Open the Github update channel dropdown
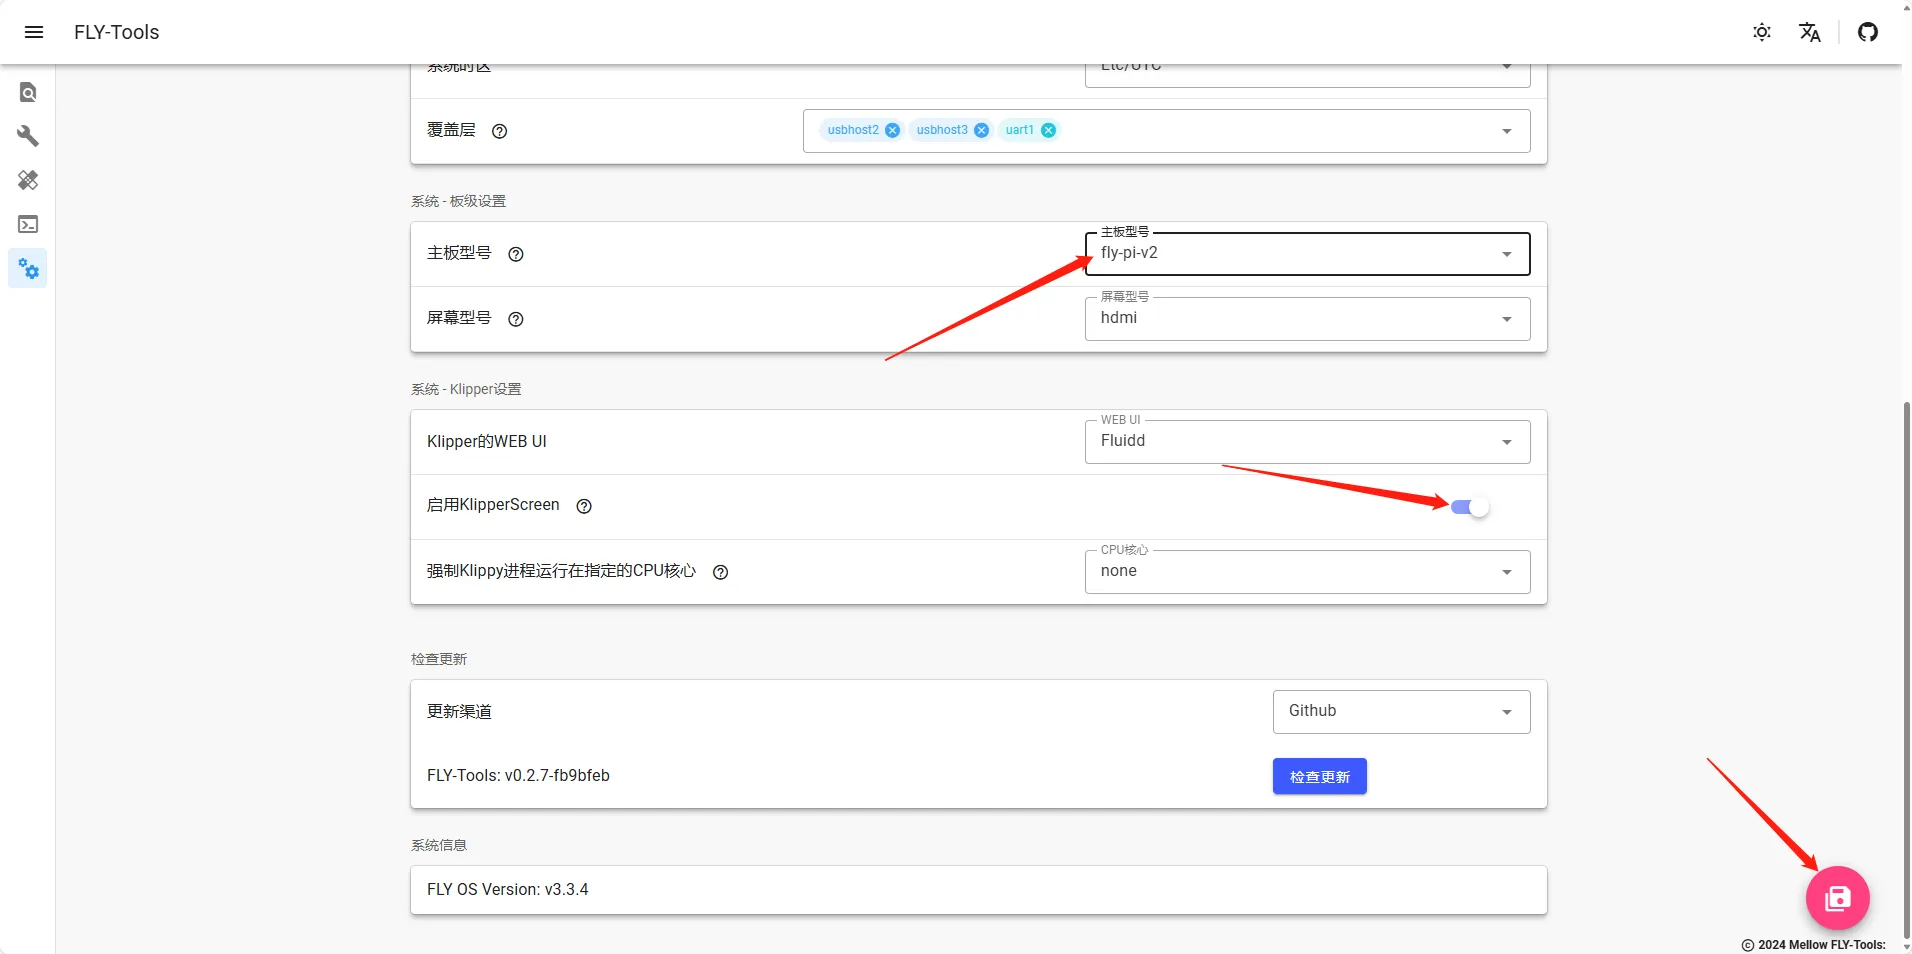The width and height of the screenshot is (1912, 954). [1400, 712]
